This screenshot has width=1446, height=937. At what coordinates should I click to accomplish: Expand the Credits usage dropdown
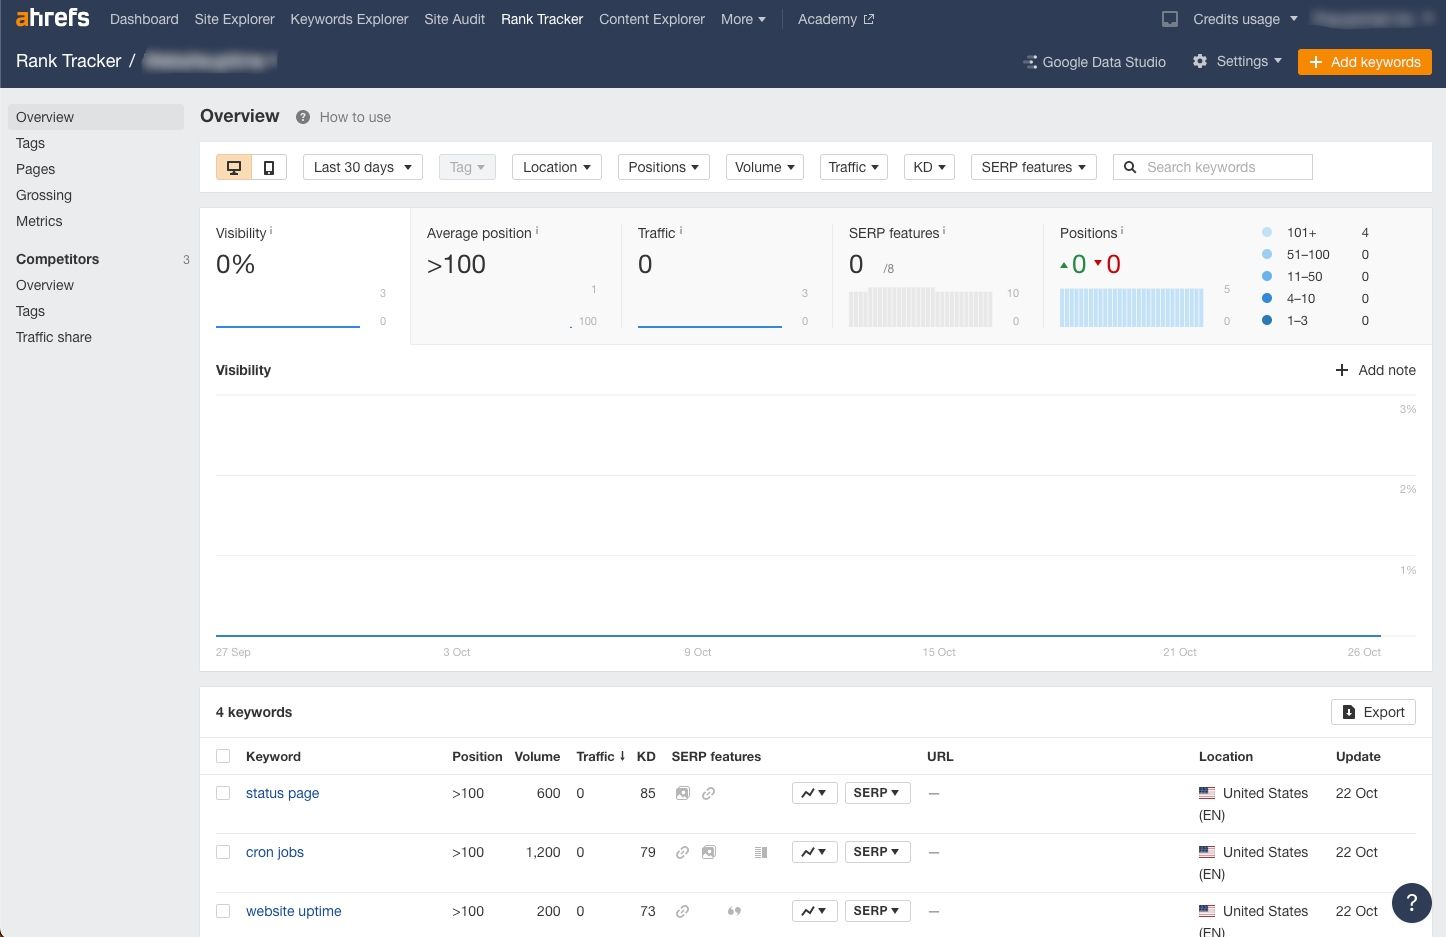[1245, 19]
